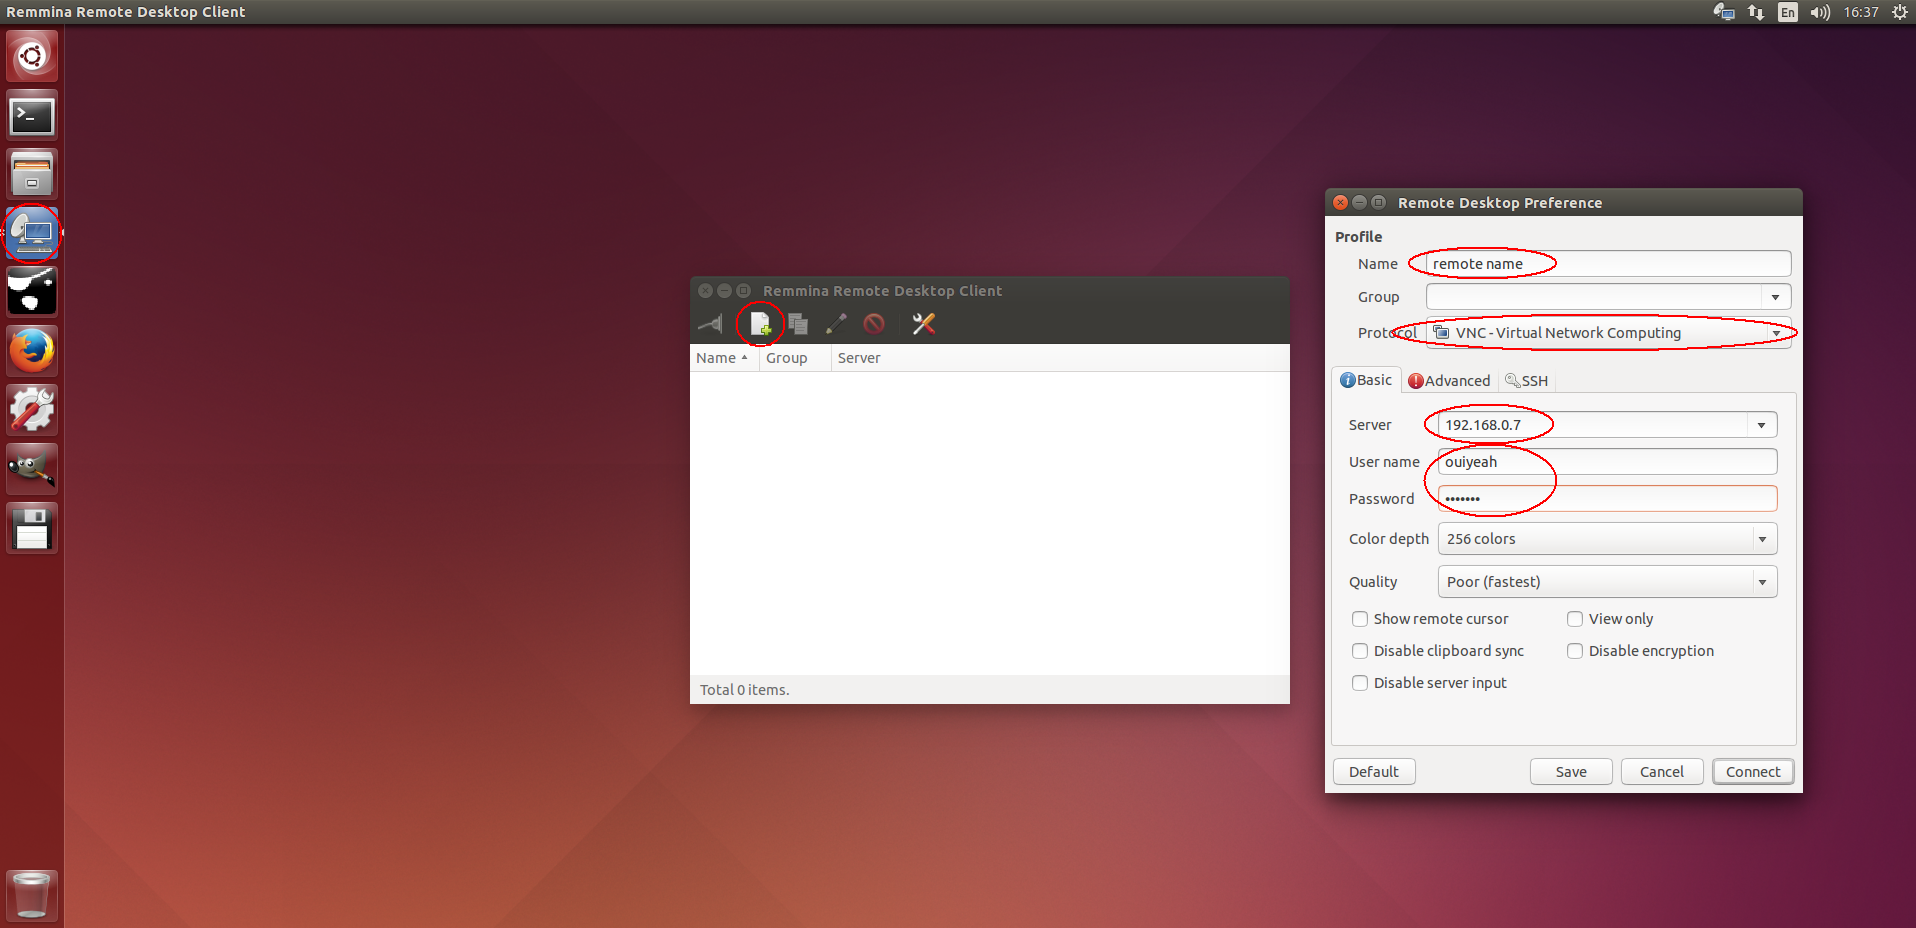This screenshot has width=1916, height=928.
Task: Enable Show remote cursor
Action: (x=1360, y=619)
